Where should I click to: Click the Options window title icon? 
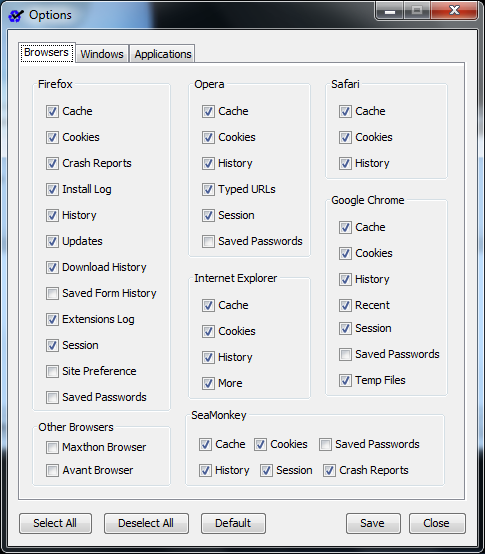(16, 16)
